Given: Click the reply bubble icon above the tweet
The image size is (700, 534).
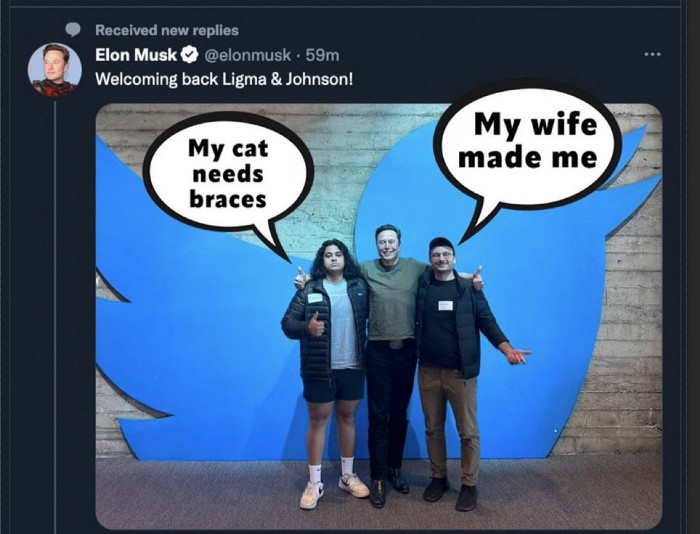Looking at the screenshot, I should 72,30.
